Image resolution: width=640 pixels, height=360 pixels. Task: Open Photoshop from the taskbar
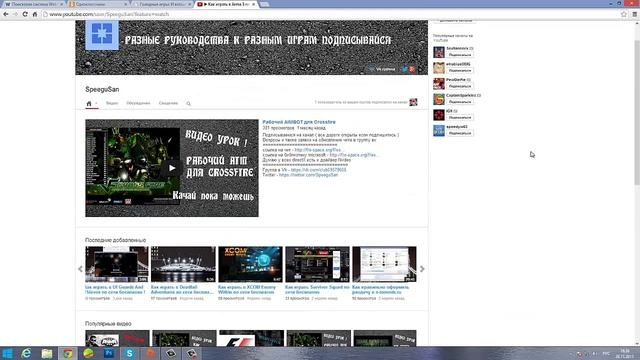click(109, 353)
